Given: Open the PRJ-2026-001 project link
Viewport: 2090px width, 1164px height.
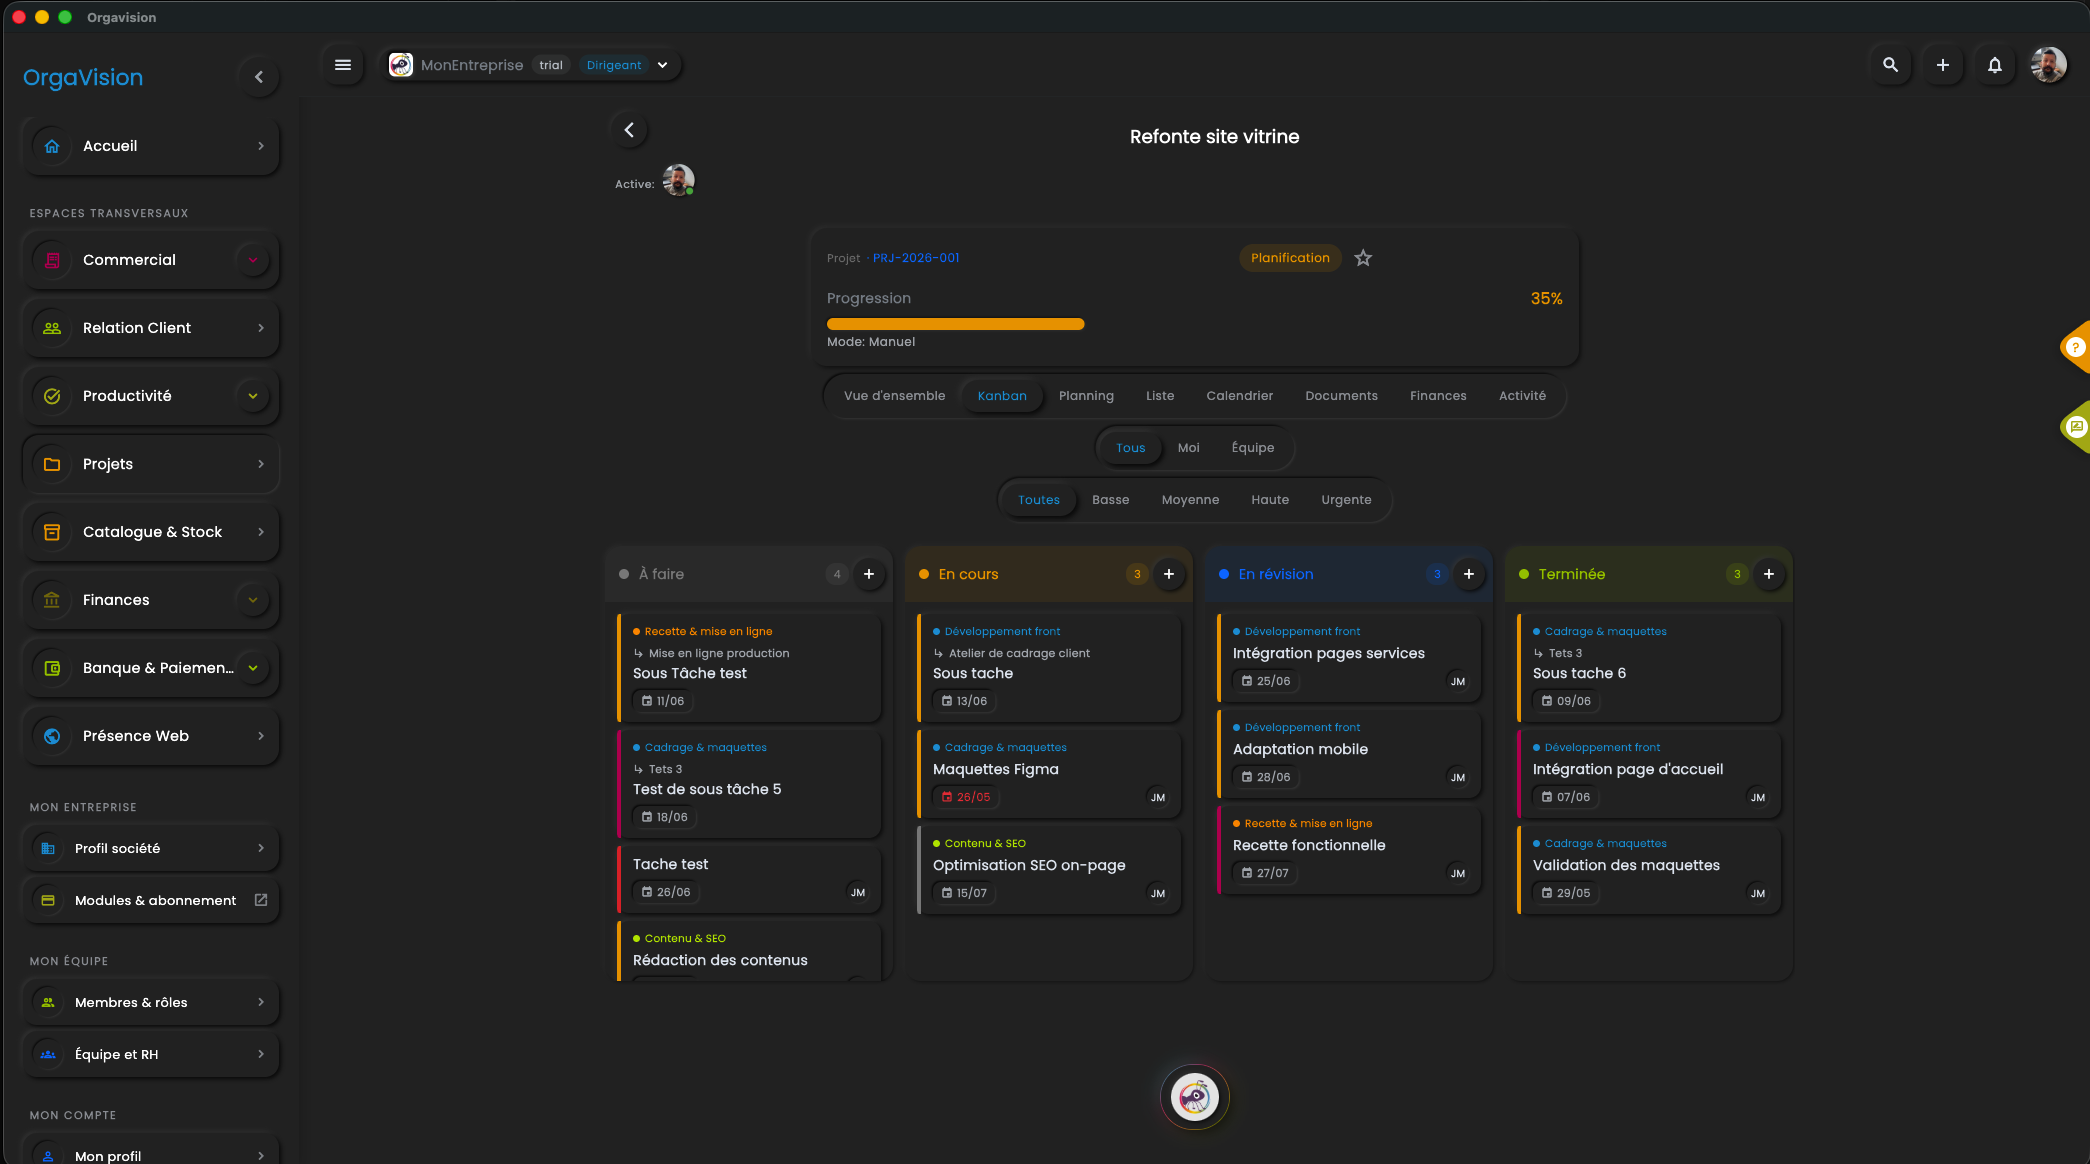Looking at the screenshot, I should 915,258.
